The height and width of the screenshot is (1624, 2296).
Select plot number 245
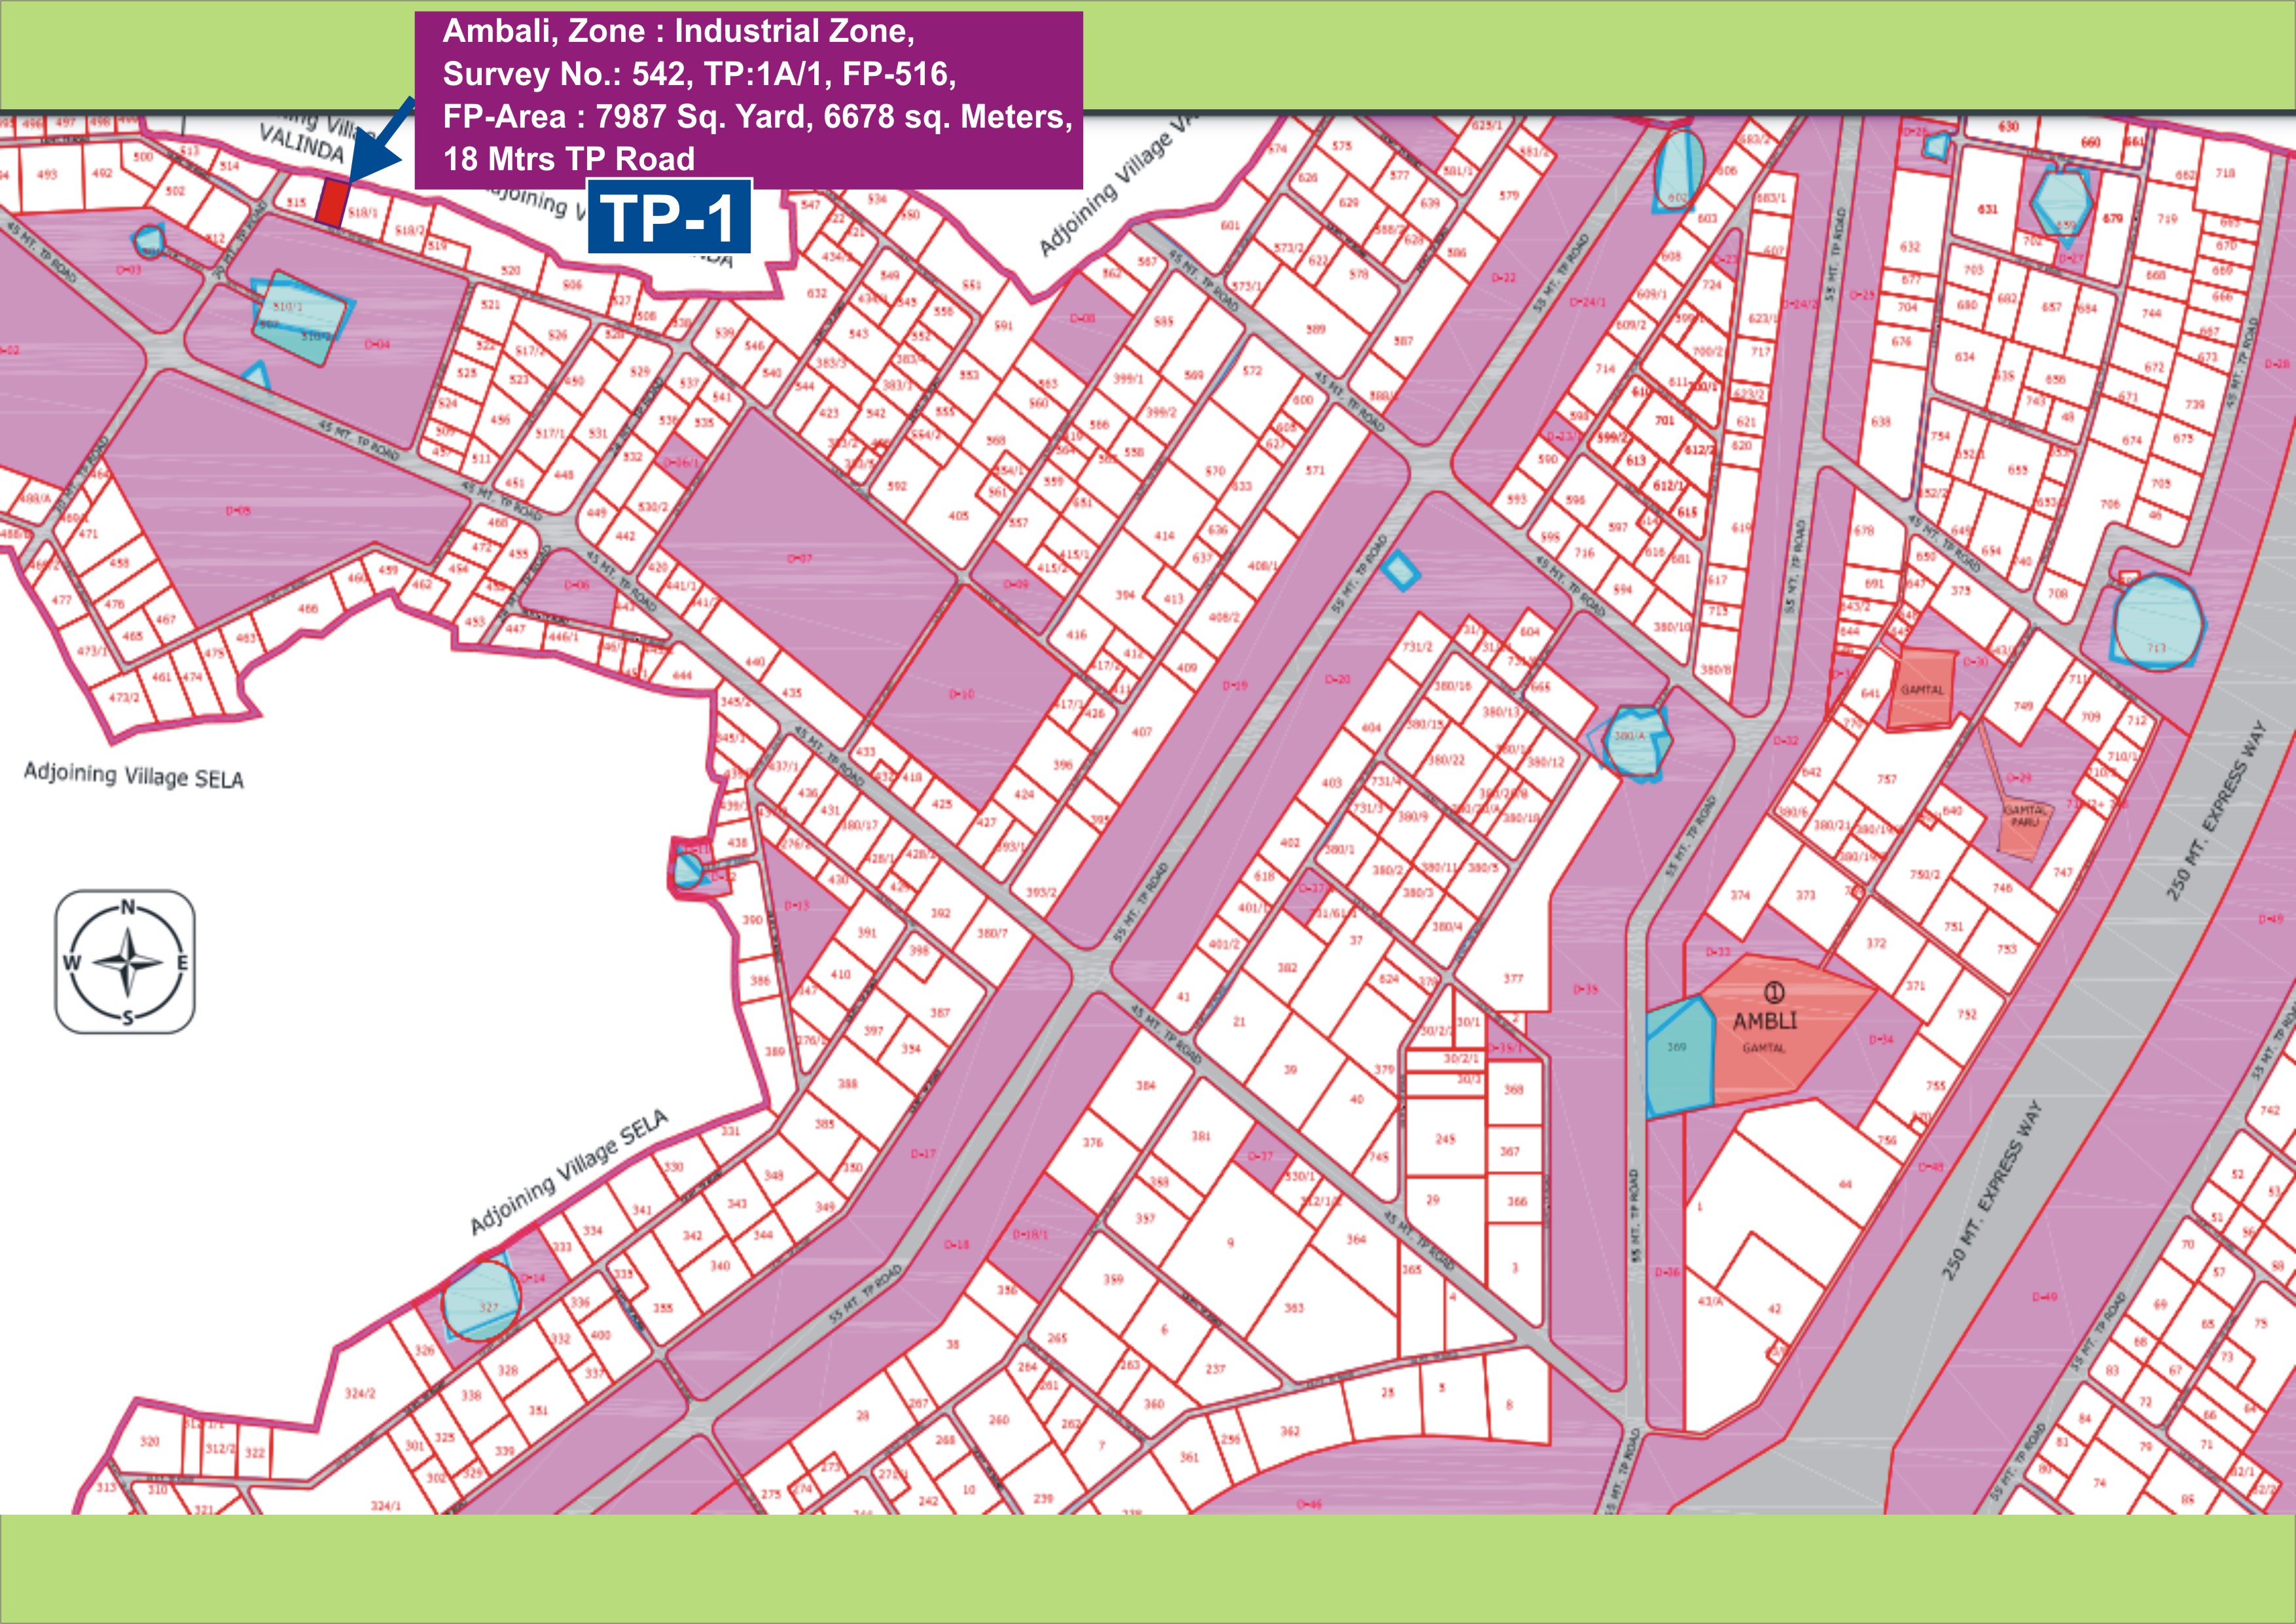point(1445,1139)
